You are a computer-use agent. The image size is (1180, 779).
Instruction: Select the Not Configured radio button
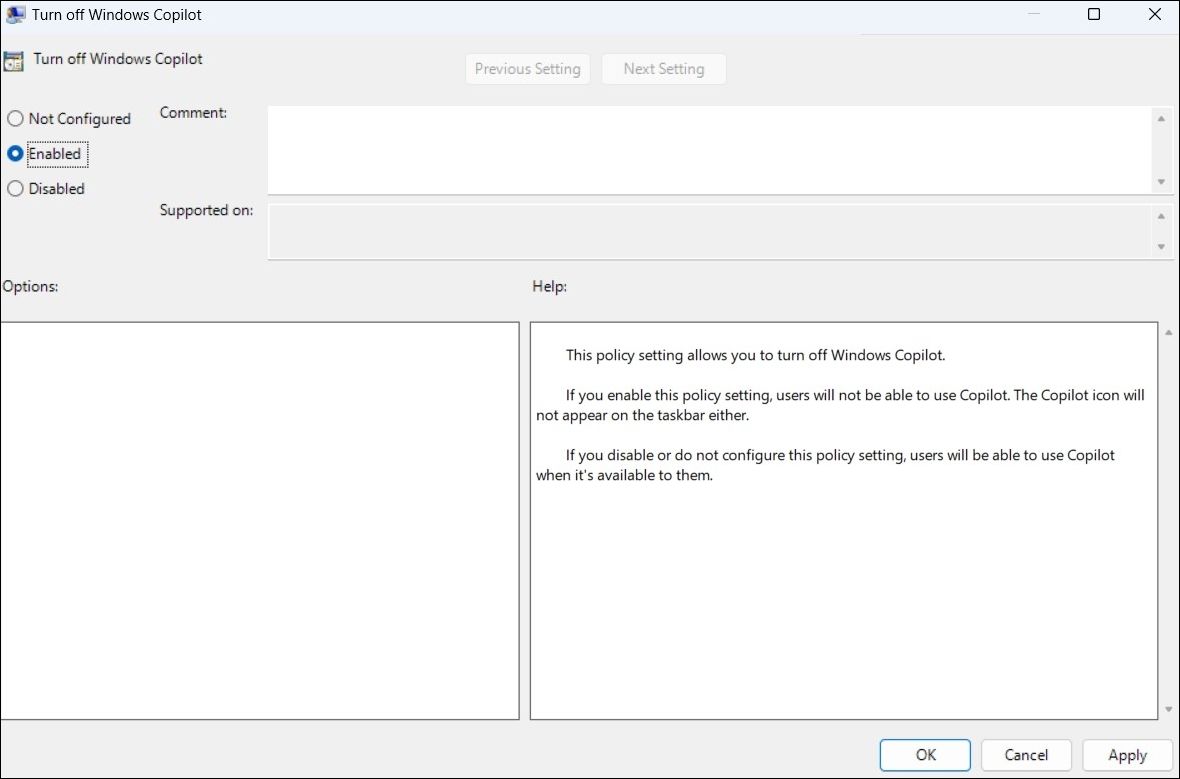point(15,118)
